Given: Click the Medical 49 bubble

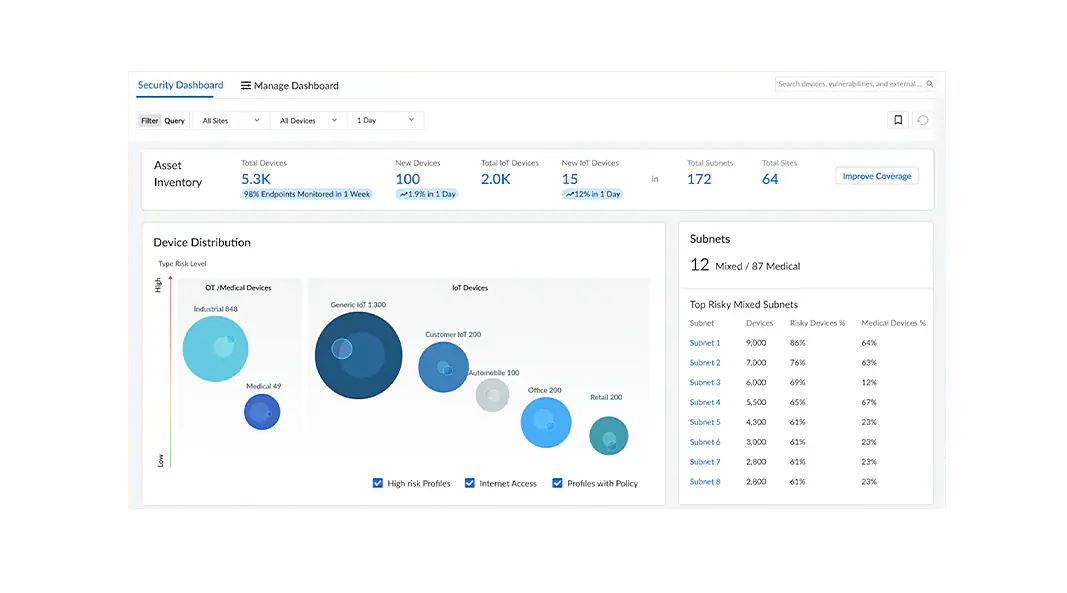Looking at the screenshot, I should pos(262,412).
